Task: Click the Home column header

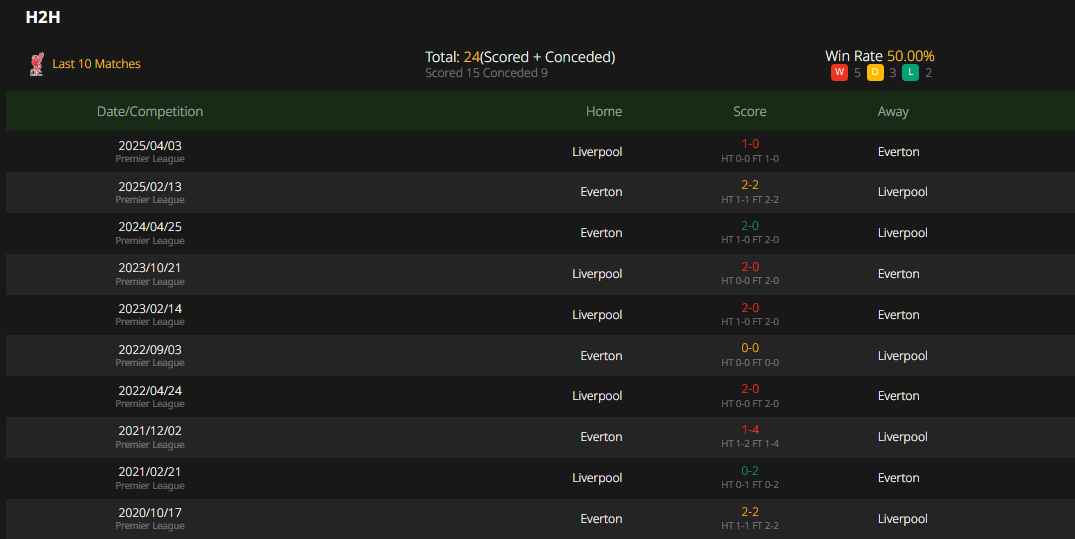Action: (604, 111)
